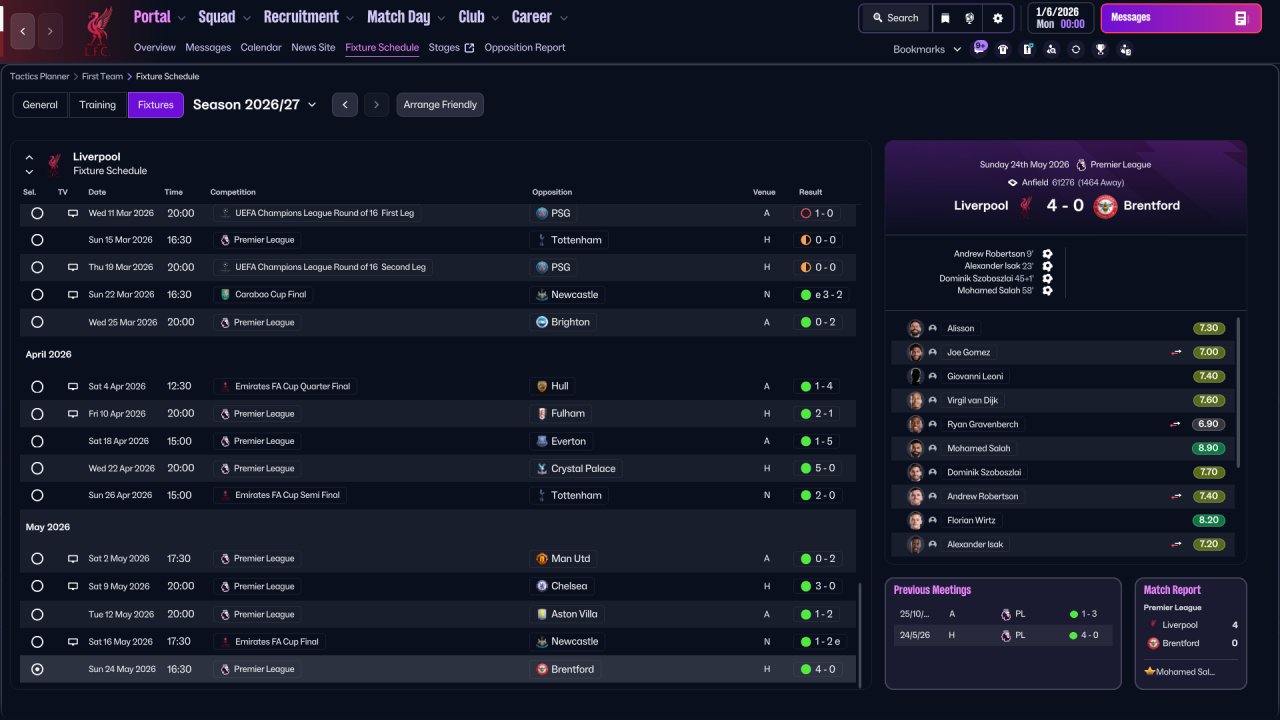1280x720 pixels.
Task: Open the Opposition Report tab
Action: click(525, 47)
